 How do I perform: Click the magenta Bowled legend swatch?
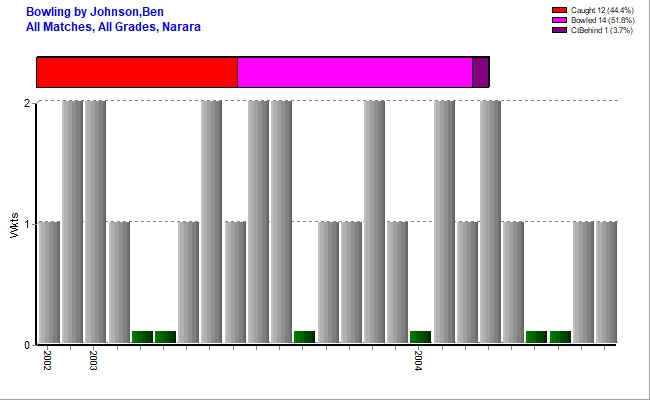pos(559,20)
